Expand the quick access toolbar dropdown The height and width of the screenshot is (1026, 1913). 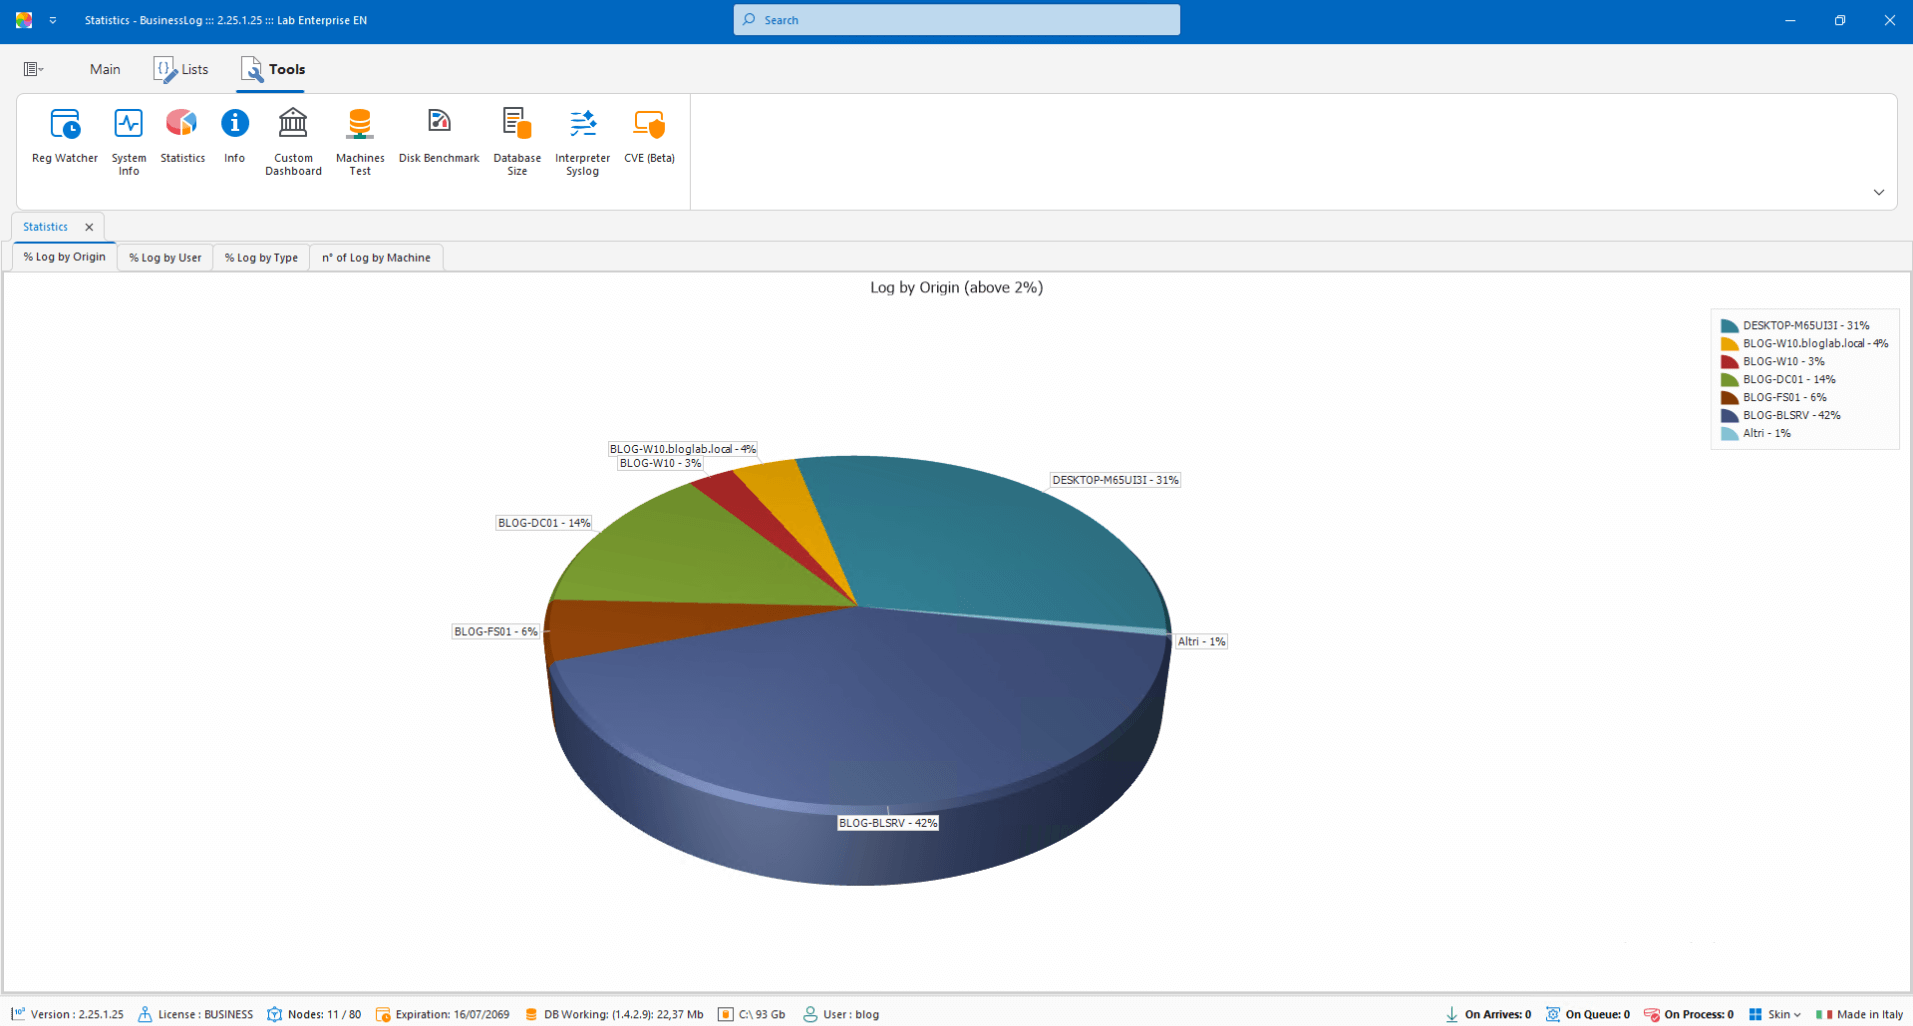tap(53, 20)
